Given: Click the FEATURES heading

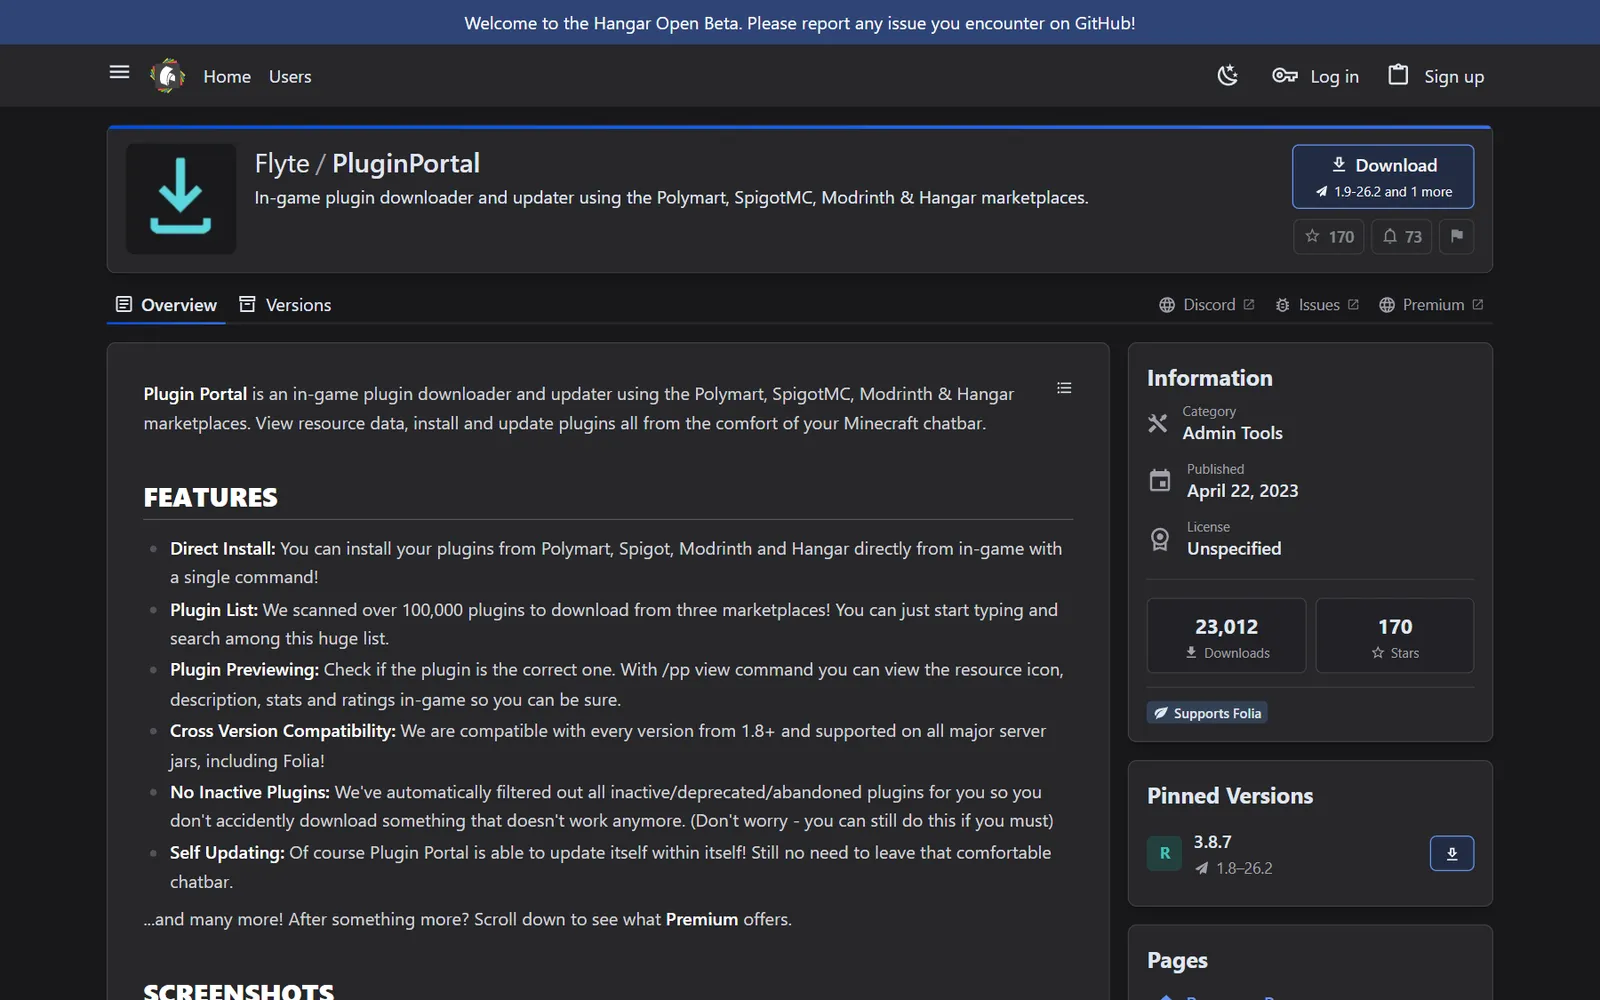Looking at the screenshot, I should (x=211, y=497).
